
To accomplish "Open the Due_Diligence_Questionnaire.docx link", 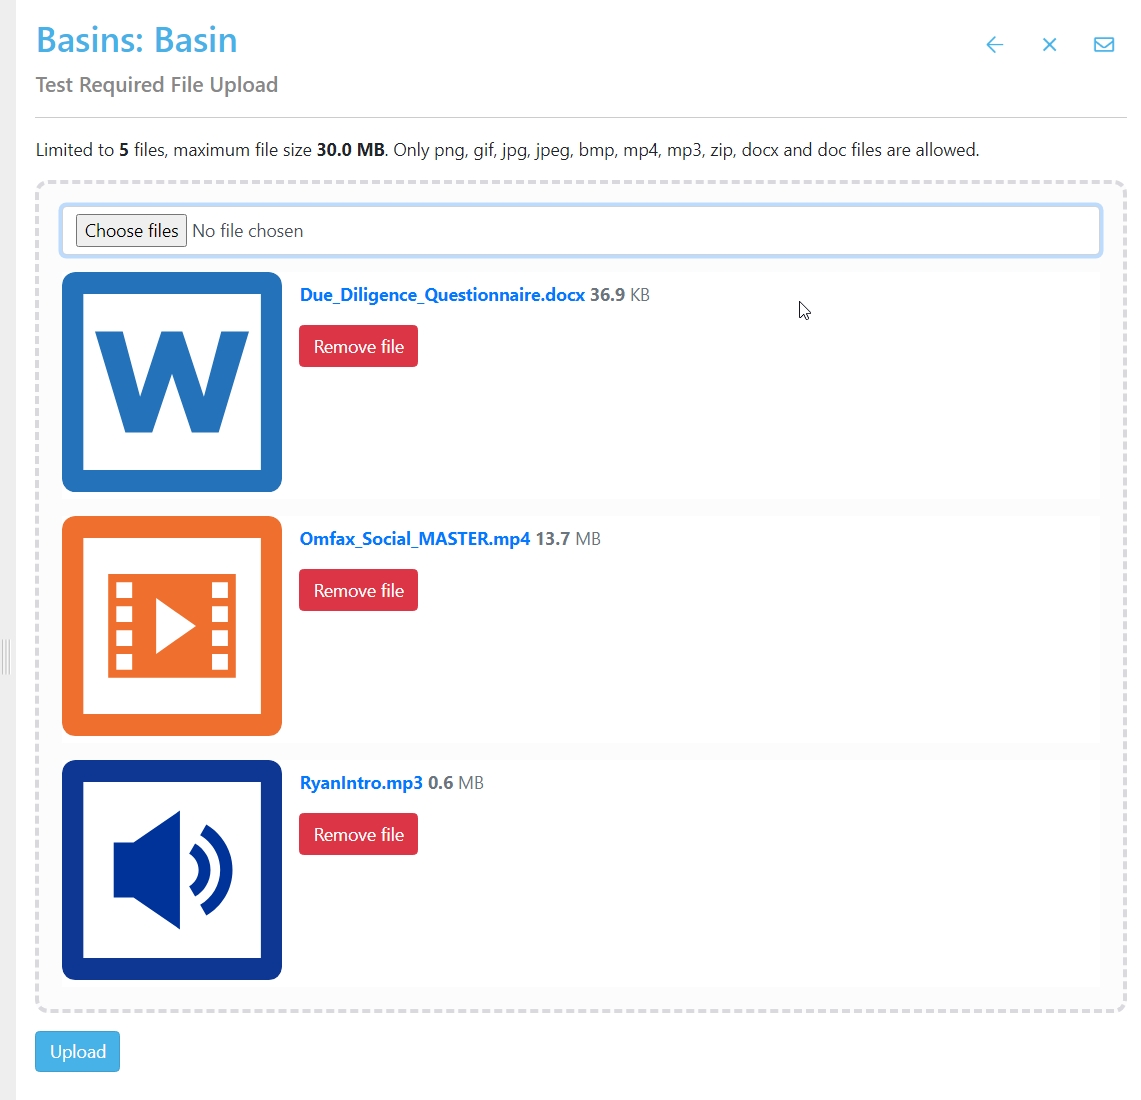I will point(442,295).
